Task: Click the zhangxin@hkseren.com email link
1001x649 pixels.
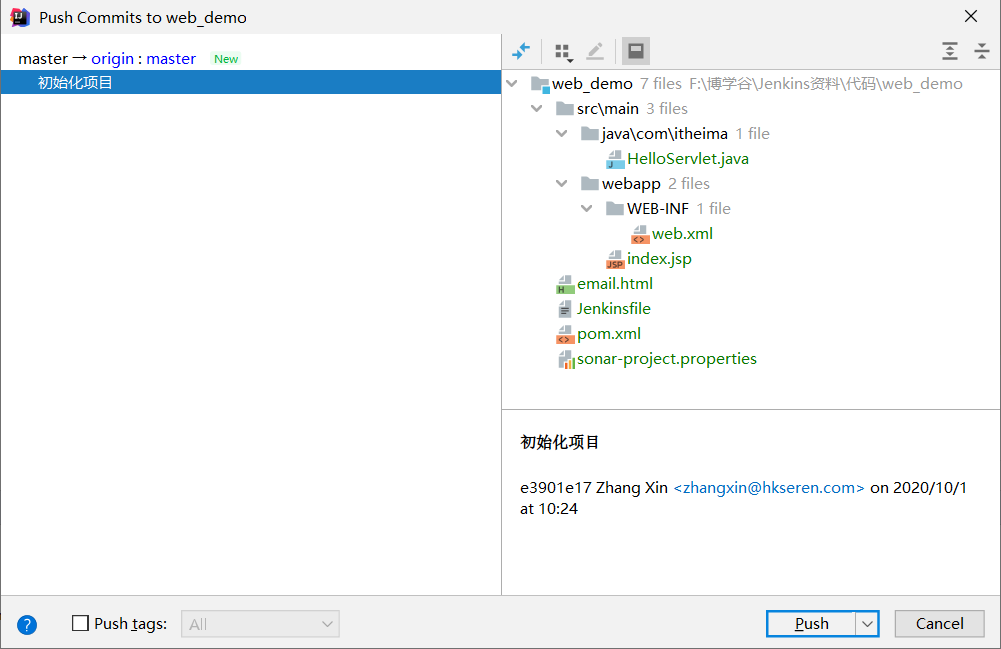Action: pos(768,488)
